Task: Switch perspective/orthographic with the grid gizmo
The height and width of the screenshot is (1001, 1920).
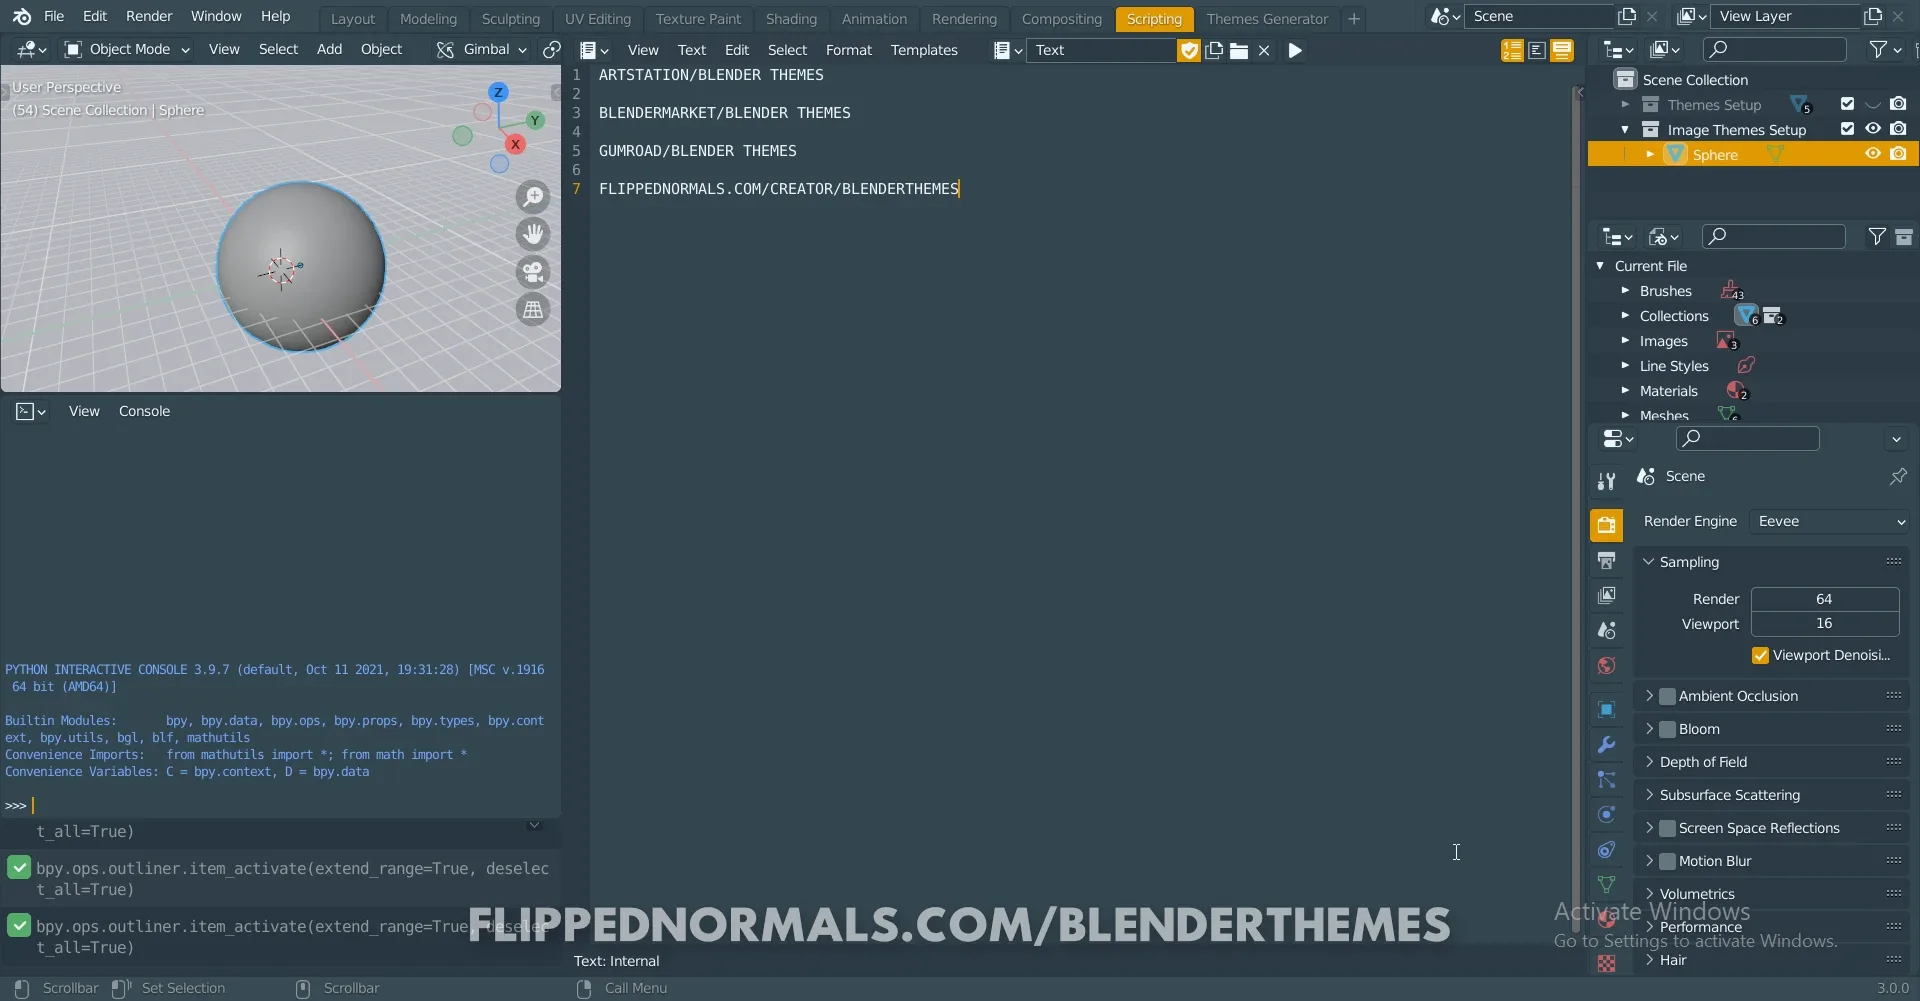Action: click(534, 310)
